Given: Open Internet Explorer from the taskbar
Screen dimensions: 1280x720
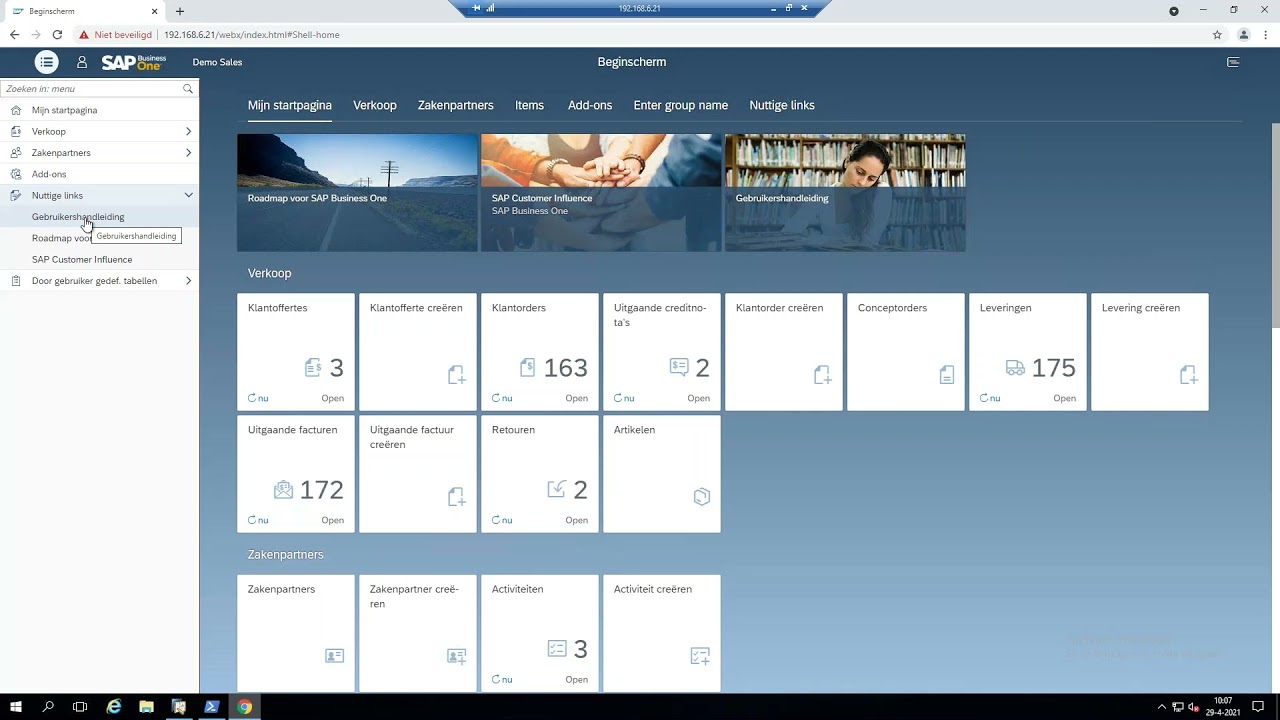Looking at the screenshot, I should point(114,706).
